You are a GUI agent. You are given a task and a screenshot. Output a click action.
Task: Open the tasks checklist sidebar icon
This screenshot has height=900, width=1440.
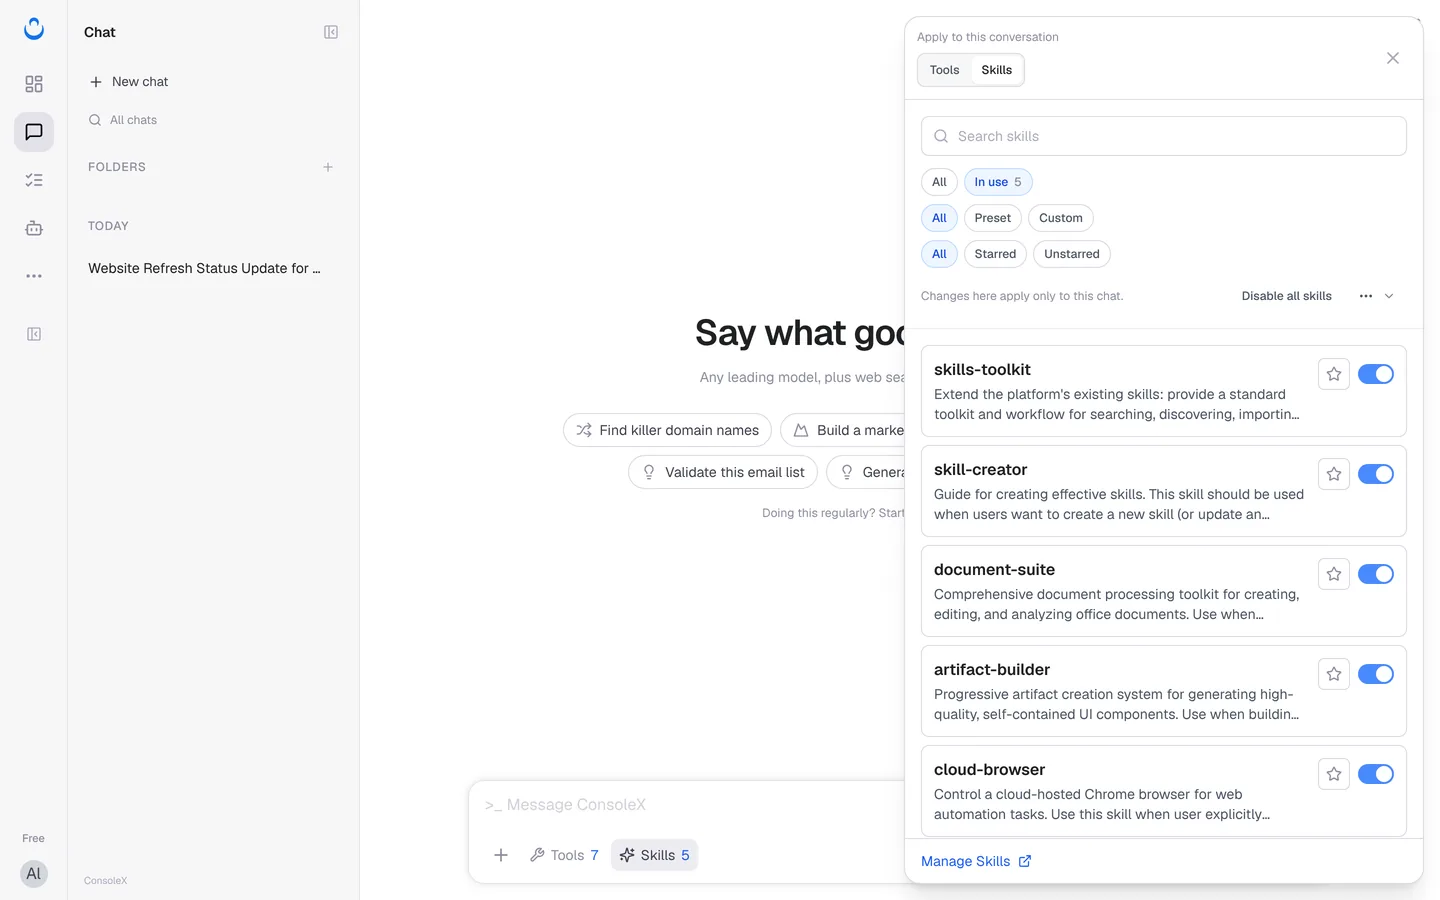[34, 180]
